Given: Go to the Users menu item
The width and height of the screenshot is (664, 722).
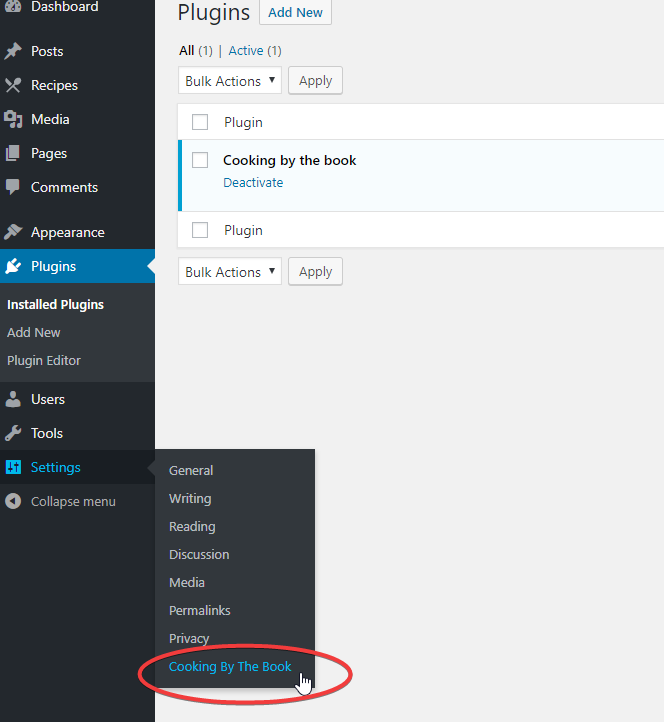Looking at the screenshot, I should pyautogui.click(x=48, y=399).
